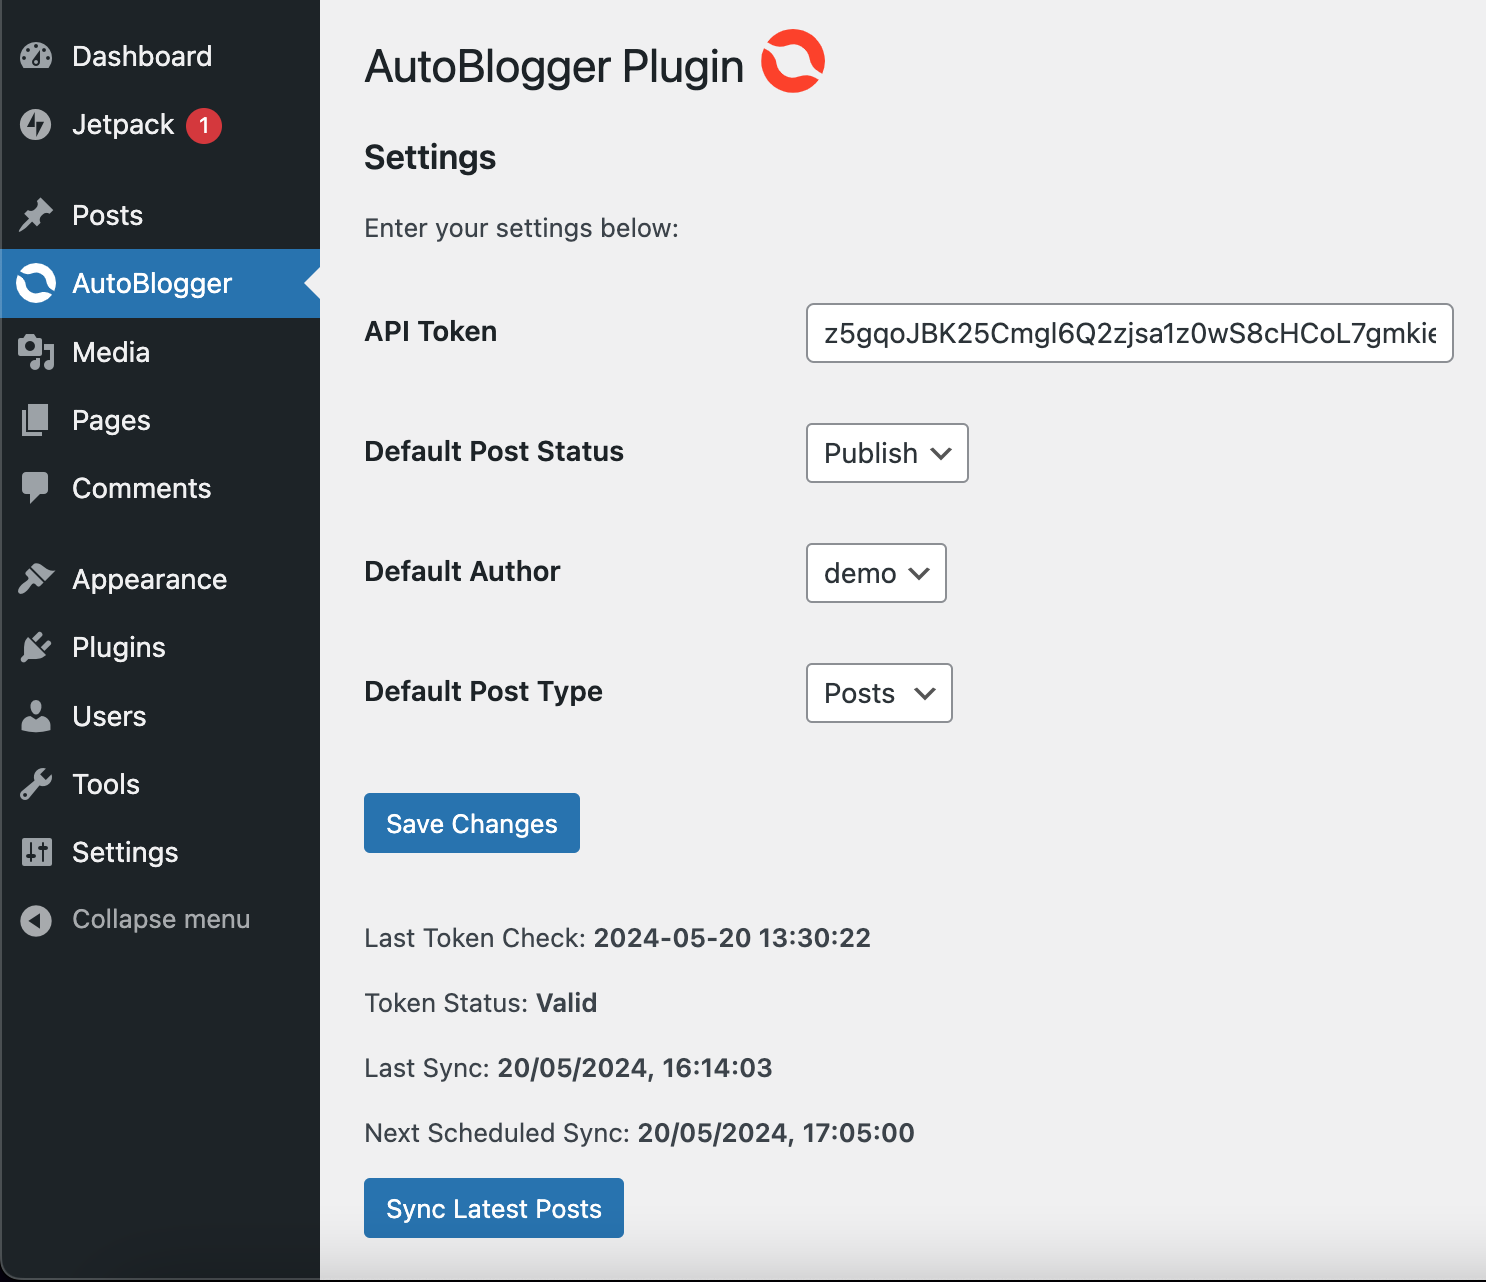This screenshot has height=1282, width=1486.
Task: Collapse the admin sidebar menu
Action: (x=160, y=919)
